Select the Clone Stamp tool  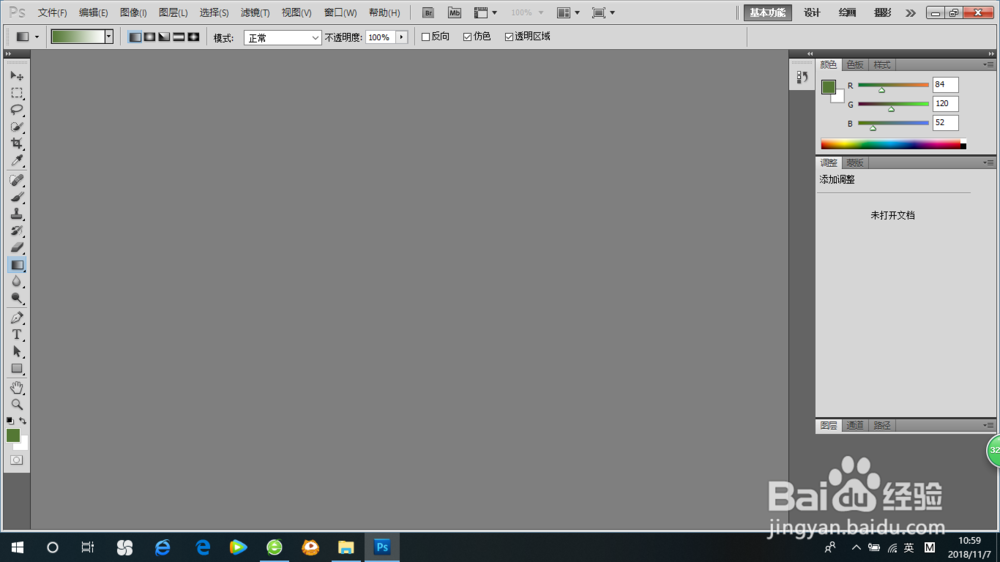17,214
